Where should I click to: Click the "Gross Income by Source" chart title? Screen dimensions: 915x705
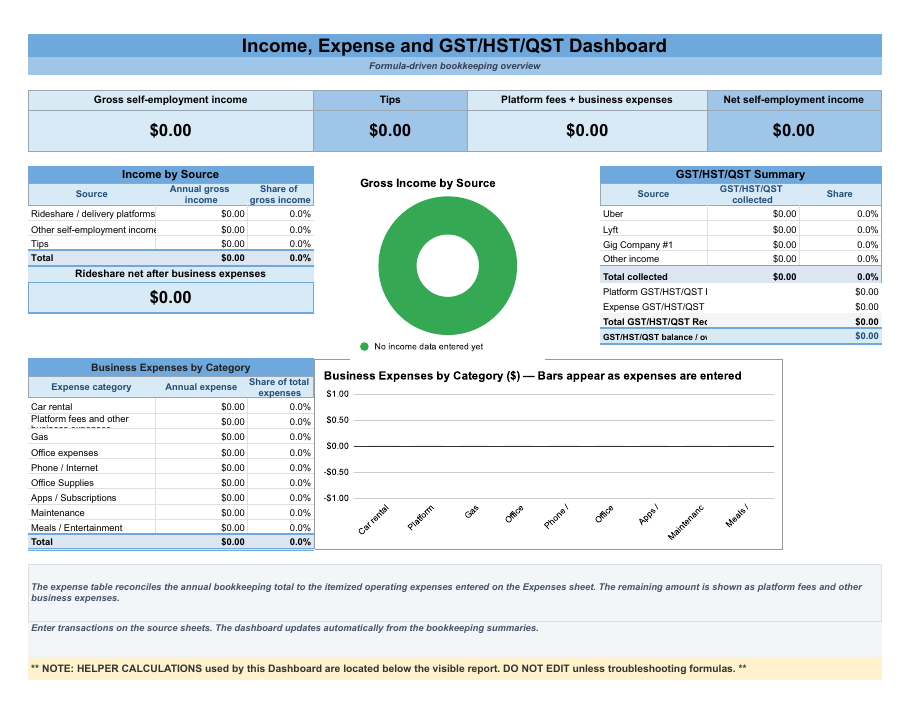pos(428,183)
